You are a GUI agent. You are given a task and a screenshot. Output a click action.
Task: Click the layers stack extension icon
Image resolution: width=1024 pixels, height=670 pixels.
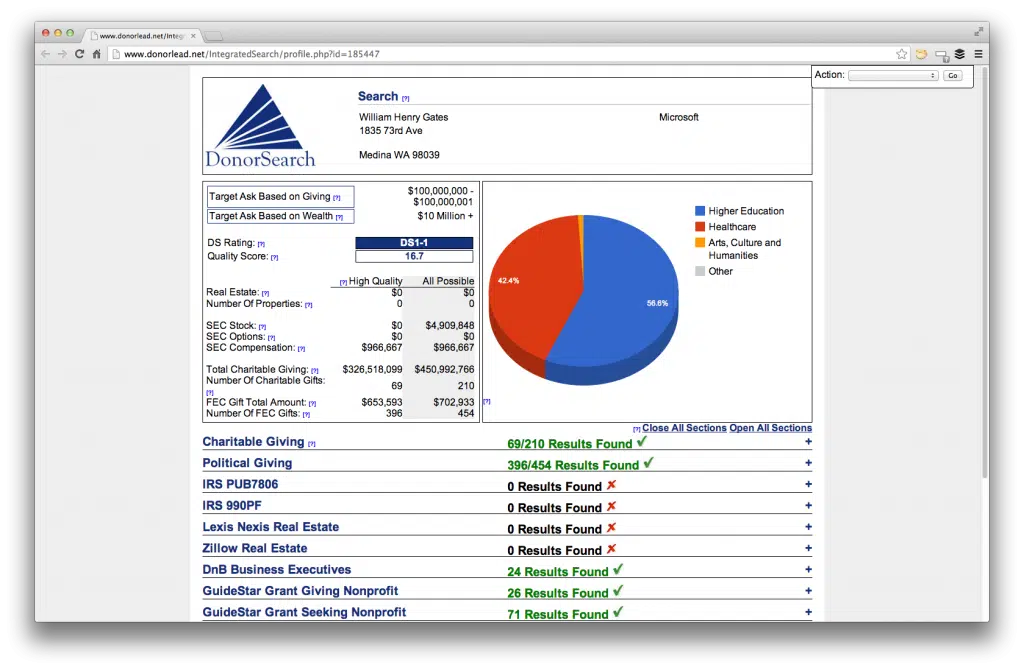[x=959, y=54]
